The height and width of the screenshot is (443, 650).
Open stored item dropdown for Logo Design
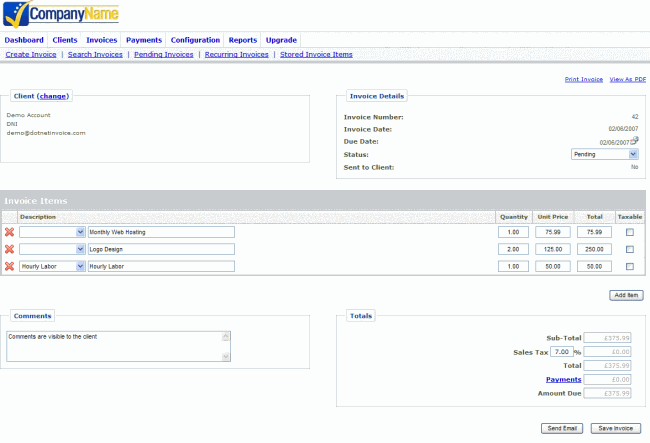[52, 249]
